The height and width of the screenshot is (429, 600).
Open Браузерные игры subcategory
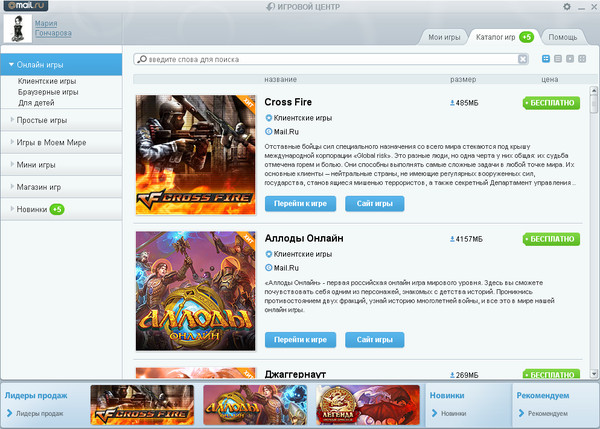tap(48, 92)
